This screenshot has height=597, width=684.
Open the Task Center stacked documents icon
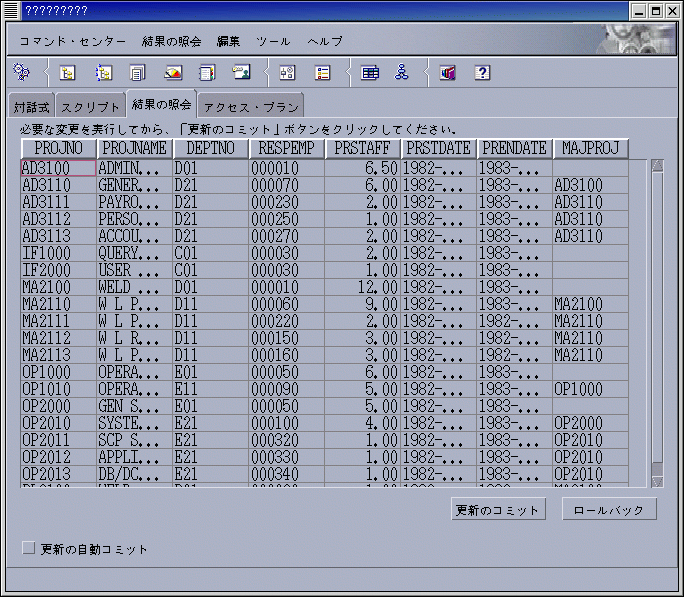tap(137, 73)
